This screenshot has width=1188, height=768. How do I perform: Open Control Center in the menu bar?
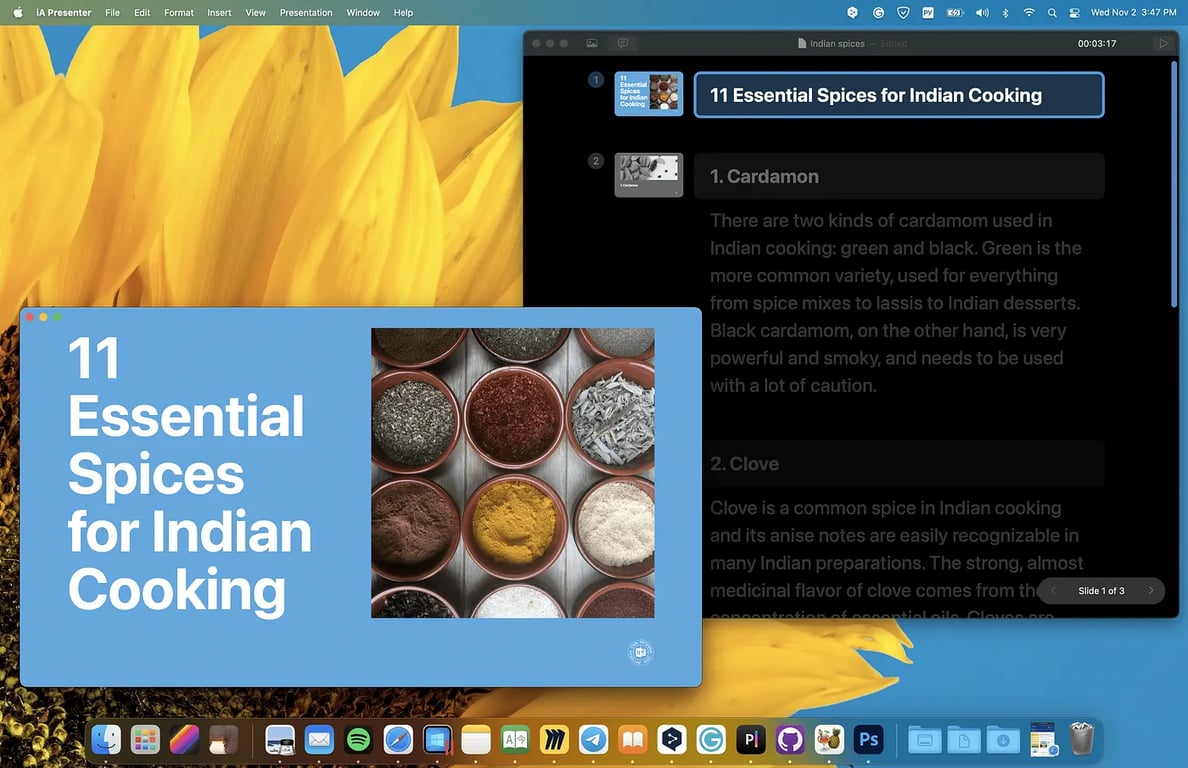tap(1075, 13)
